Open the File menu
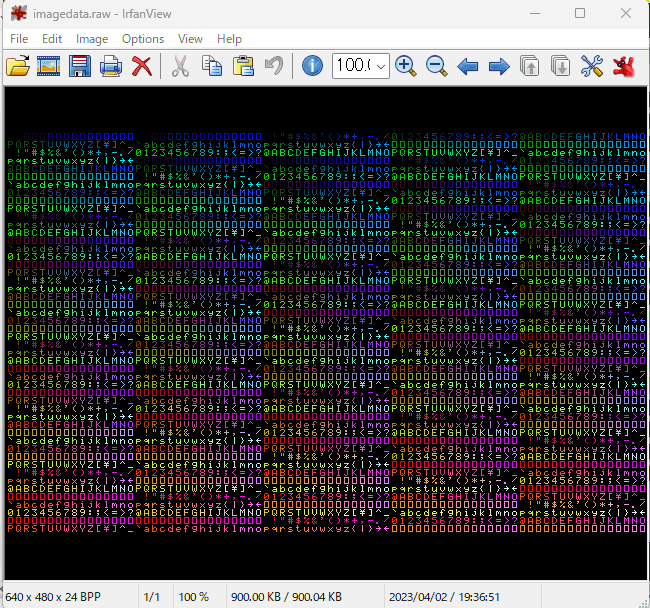This screenshot has height=608, width=650. pyautogui.click(x=19, y=39)
